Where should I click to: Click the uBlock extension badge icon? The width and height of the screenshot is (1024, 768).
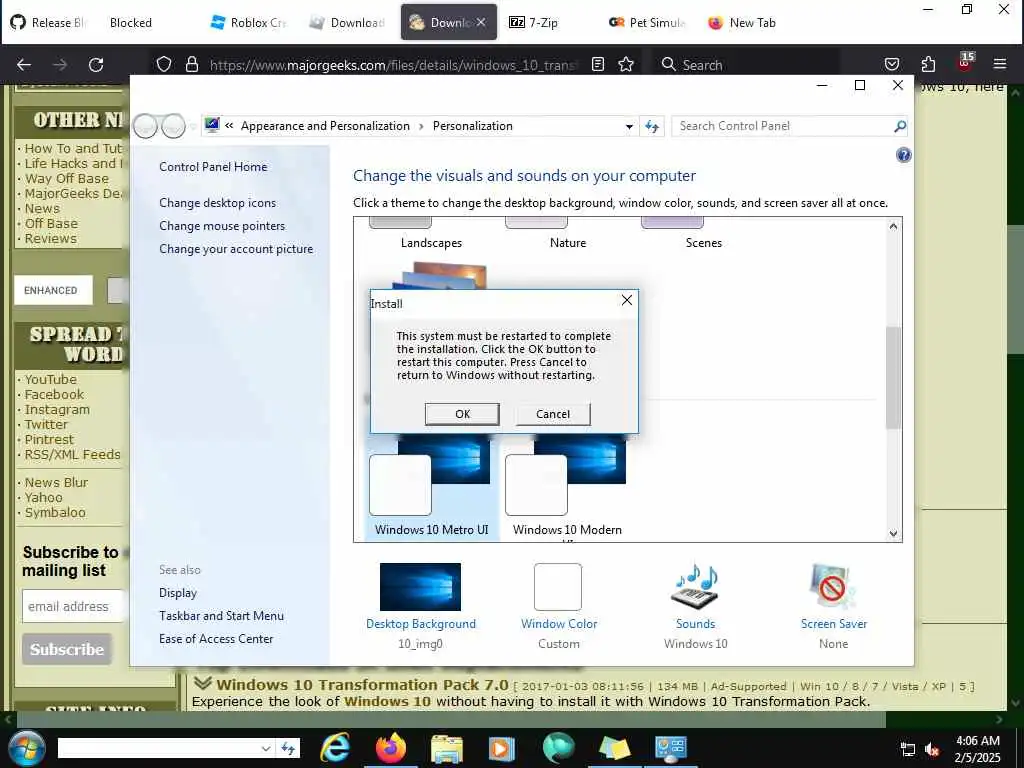pyautogui.click(x=965, y=62)
